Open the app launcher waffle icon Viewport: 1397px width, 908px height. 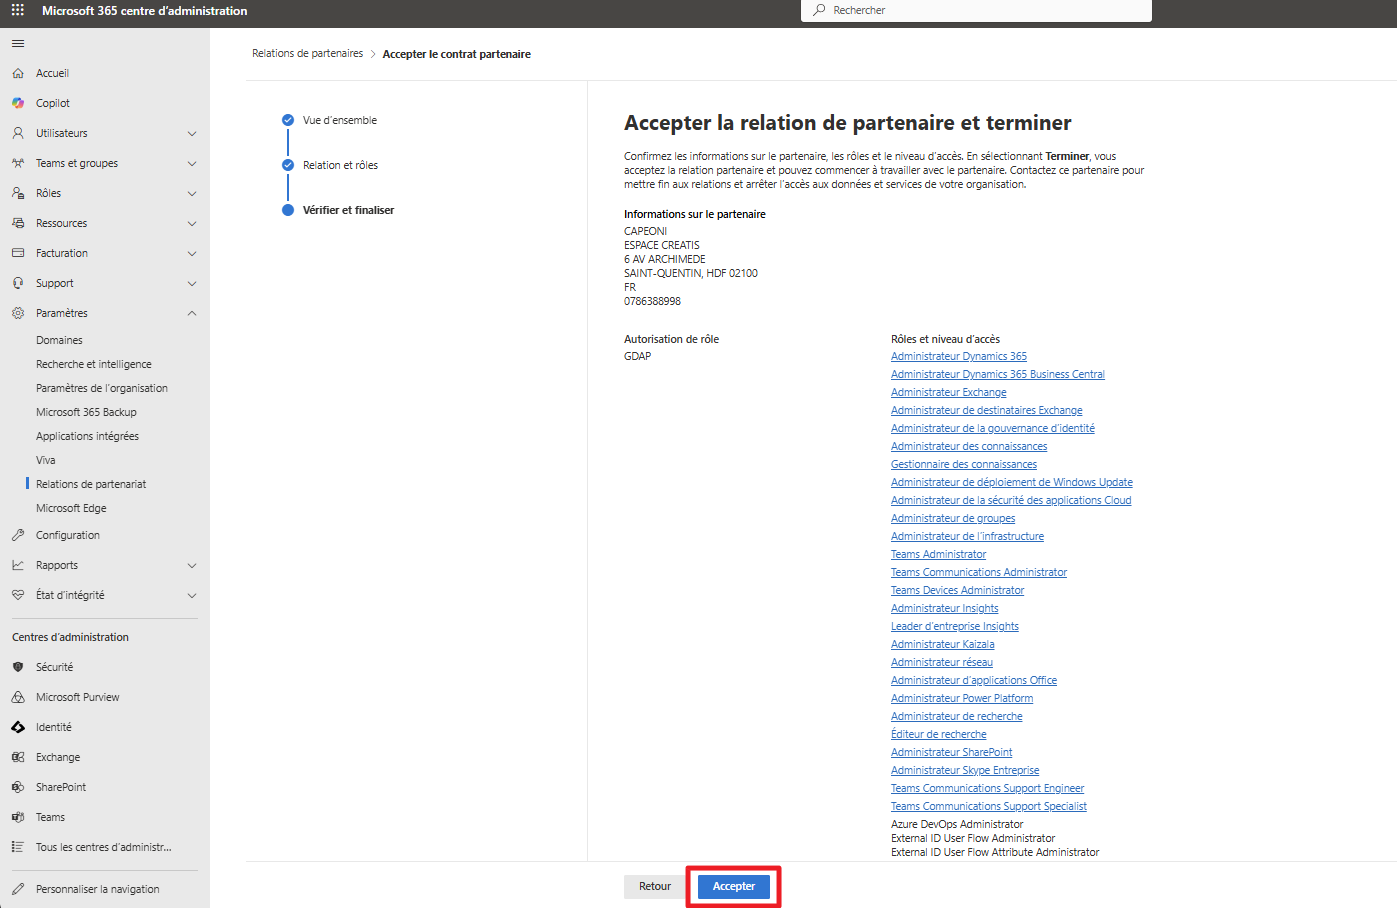(x=17, y=10)
